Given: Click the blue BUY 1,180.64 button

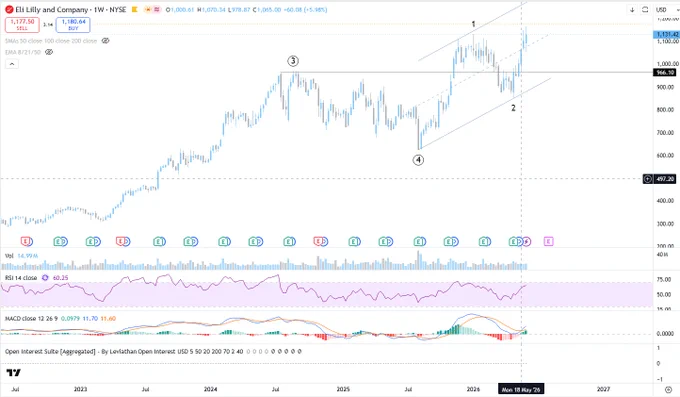Looking at the screenshot, I should click(73, 24).
